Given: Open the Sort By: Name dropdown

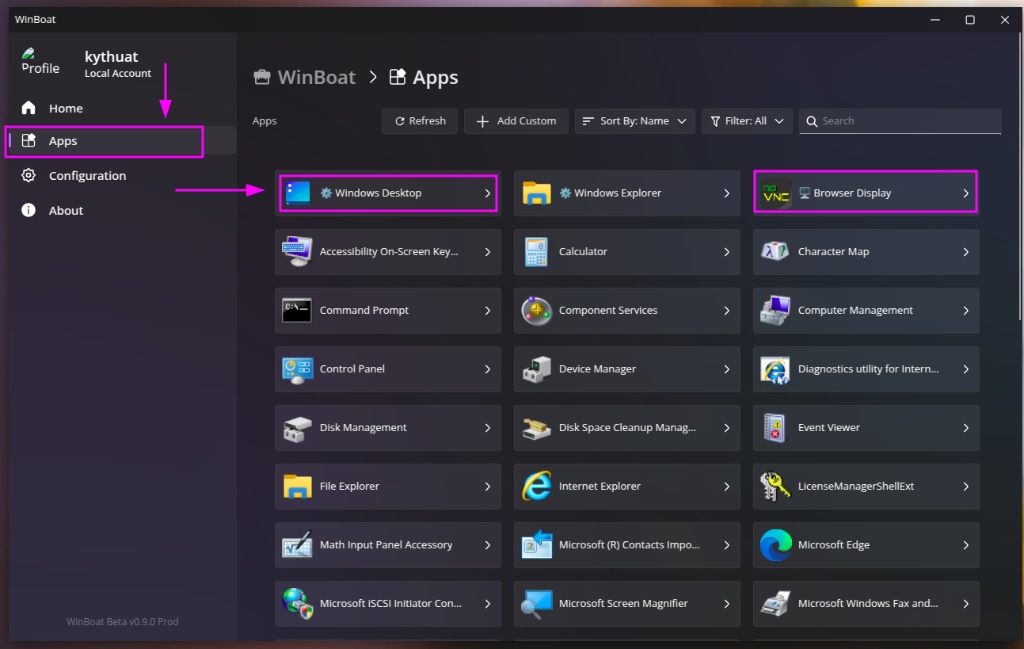Looking at the screenshot, I should (633, 121).
